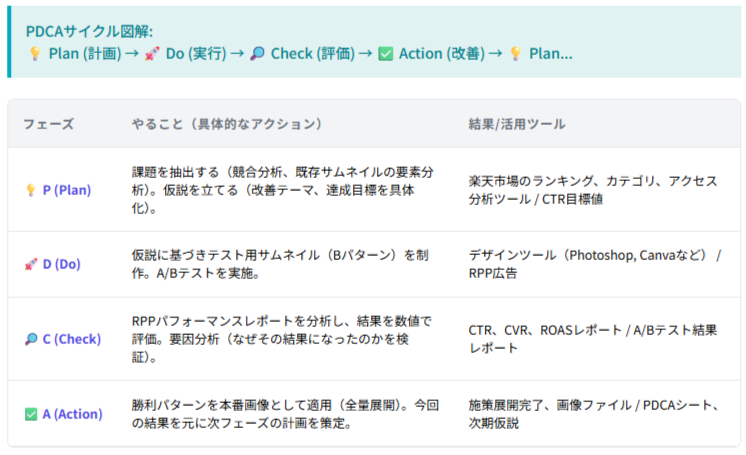This screenshot has width=746, height=455.
Task: Click the lightbulb icon before Plan (計画) in banner
Action: 34,53
